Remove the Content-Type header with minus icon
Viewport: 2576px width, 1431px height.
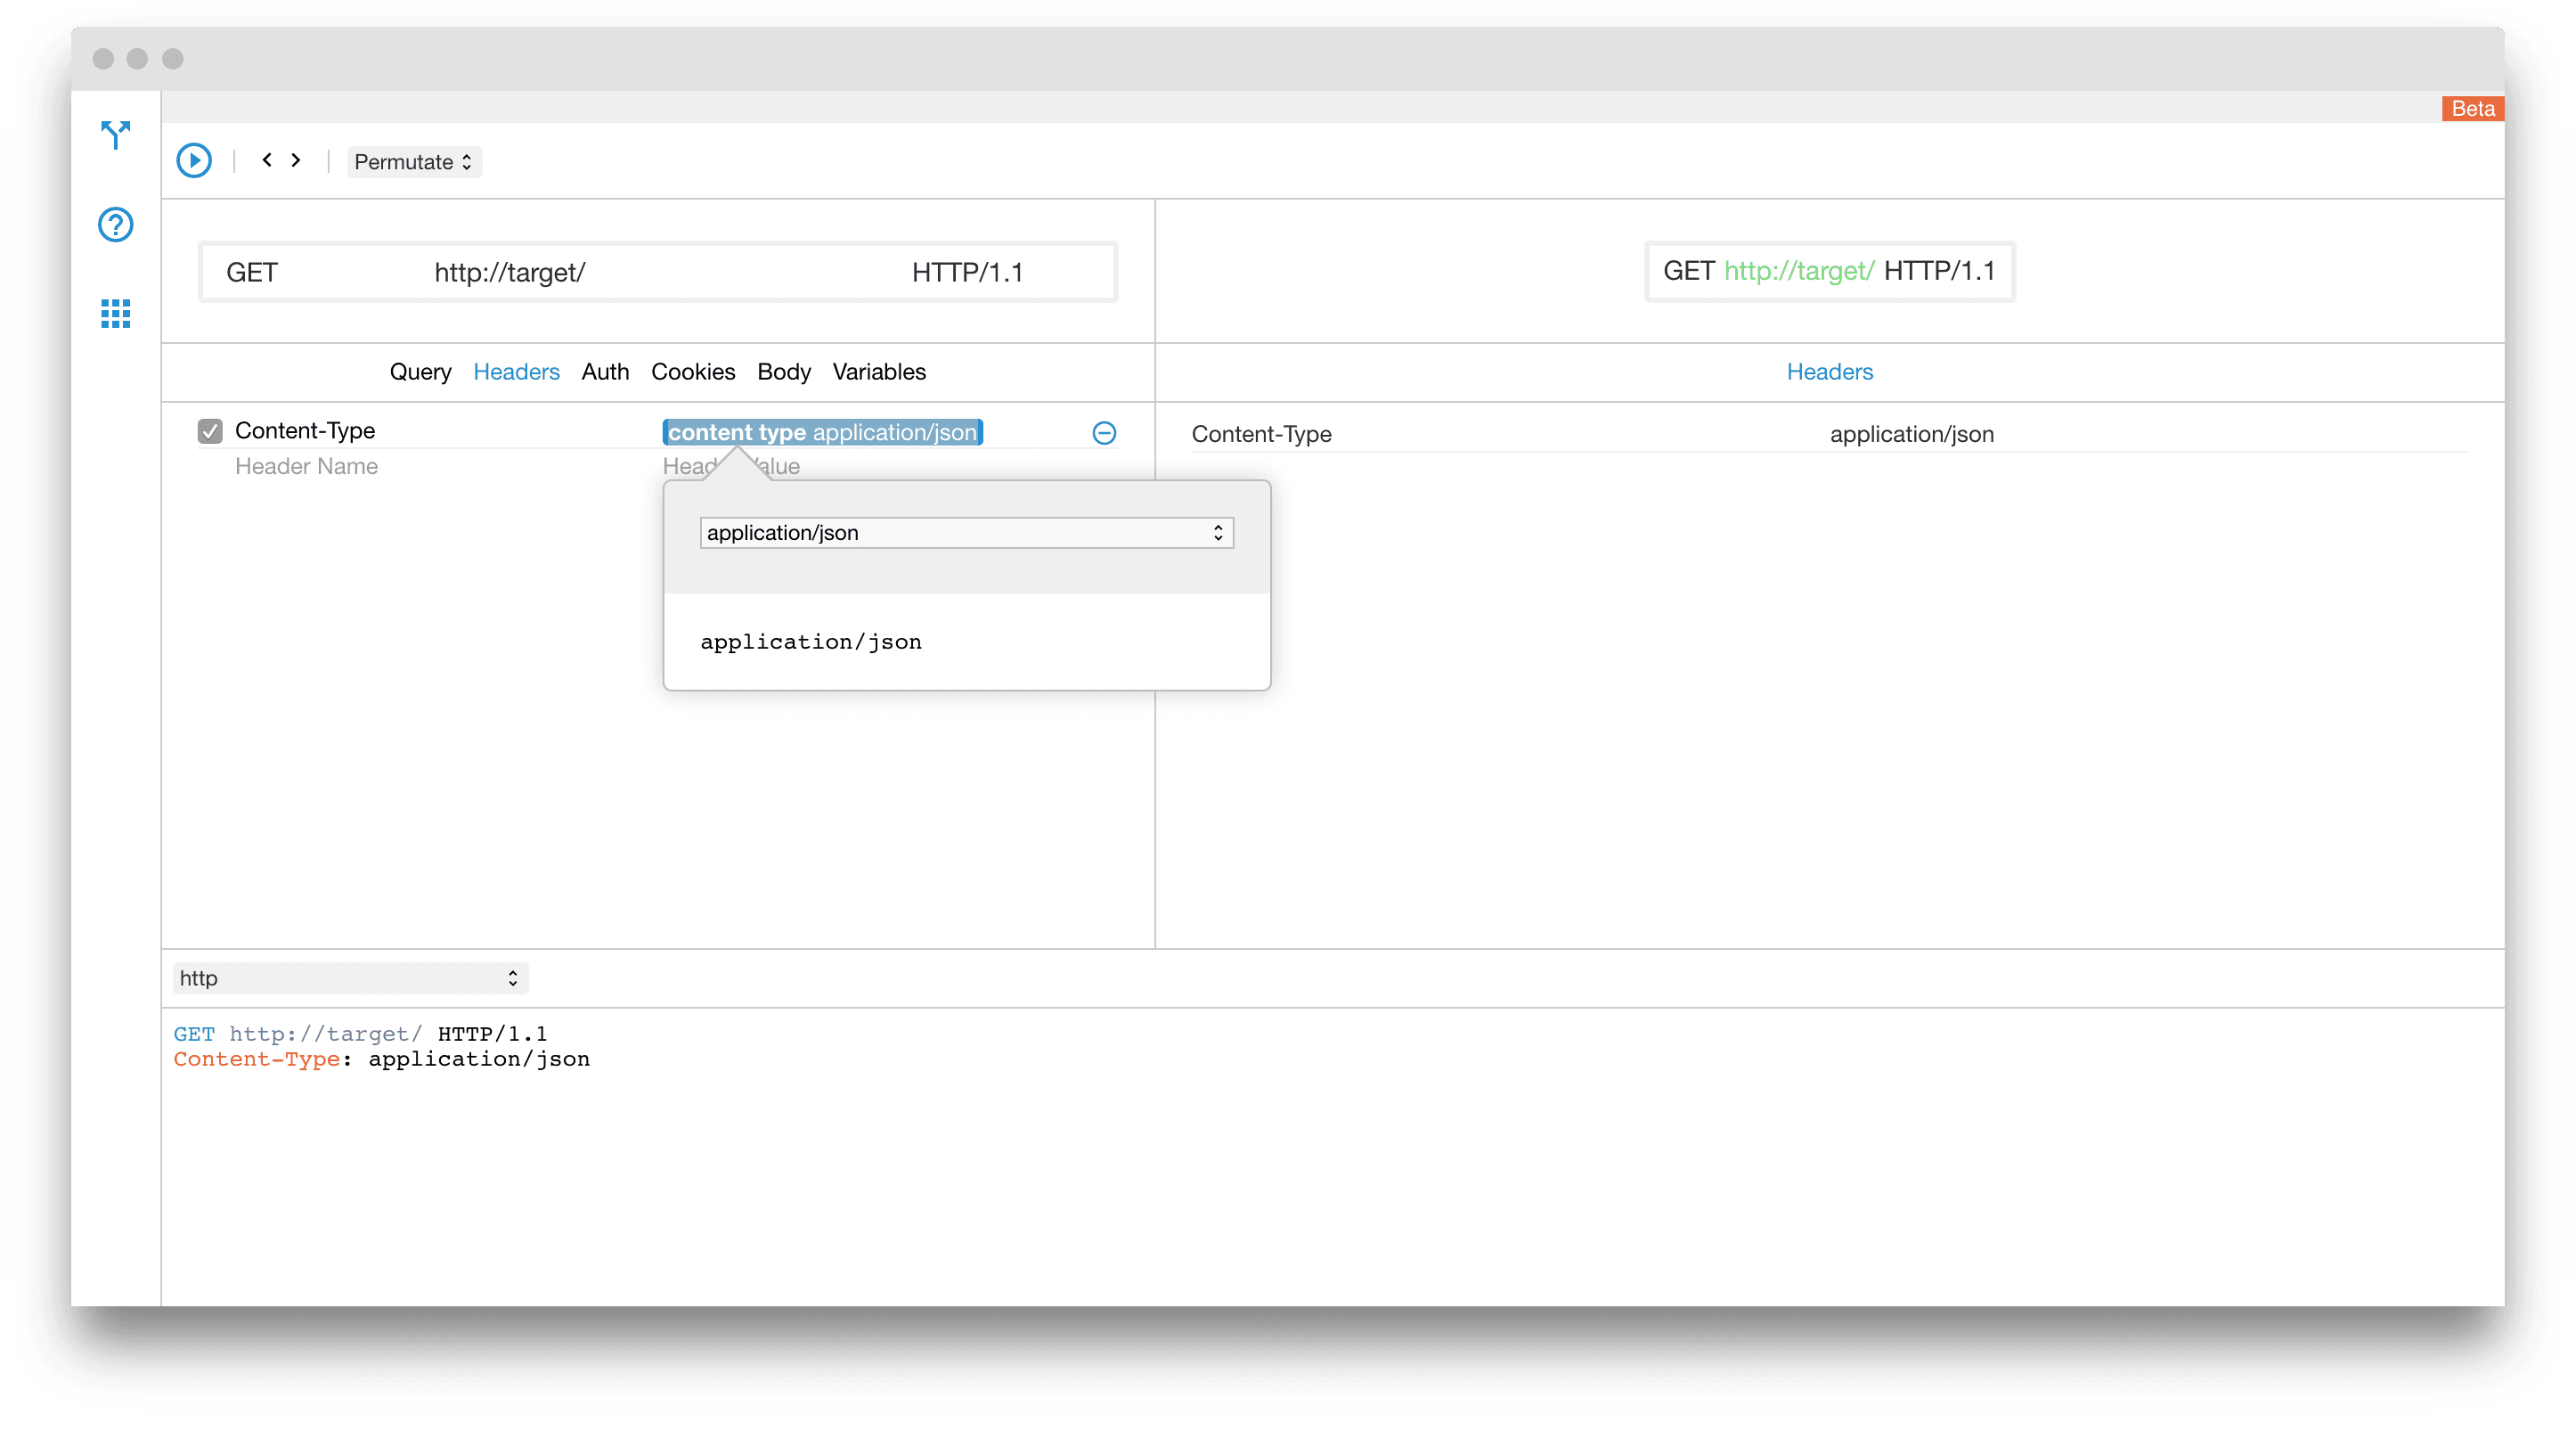coord(1104,433)
